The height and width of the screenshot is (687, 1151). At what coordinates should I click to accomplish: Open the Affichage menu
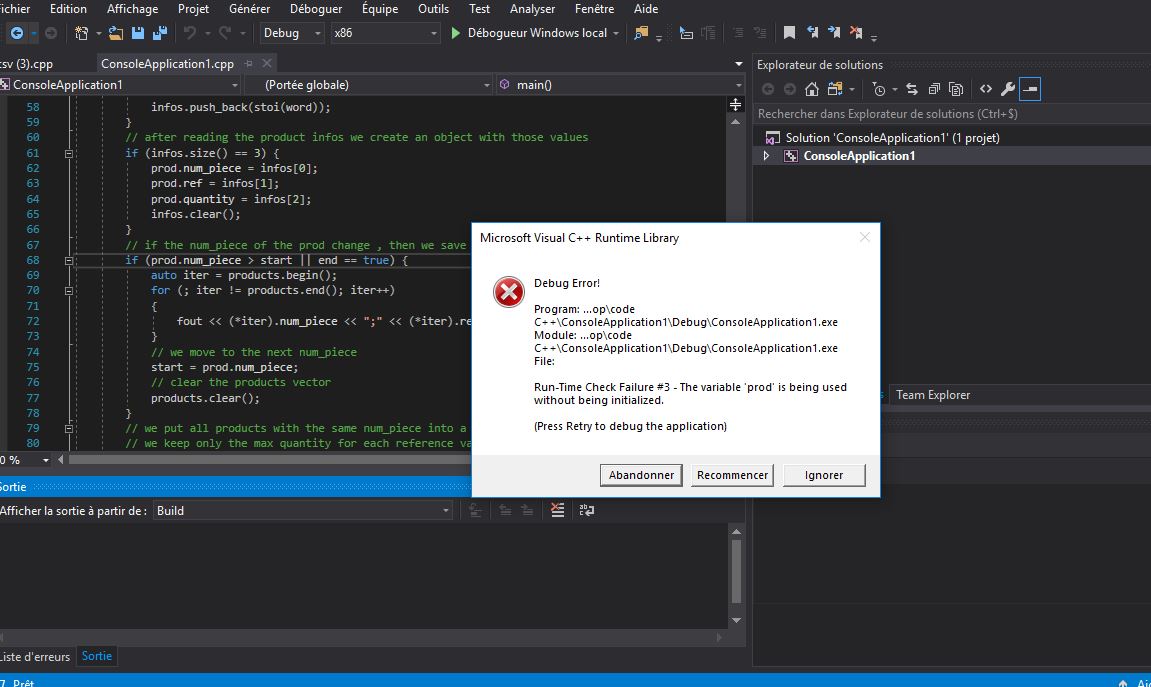[132, 9]
